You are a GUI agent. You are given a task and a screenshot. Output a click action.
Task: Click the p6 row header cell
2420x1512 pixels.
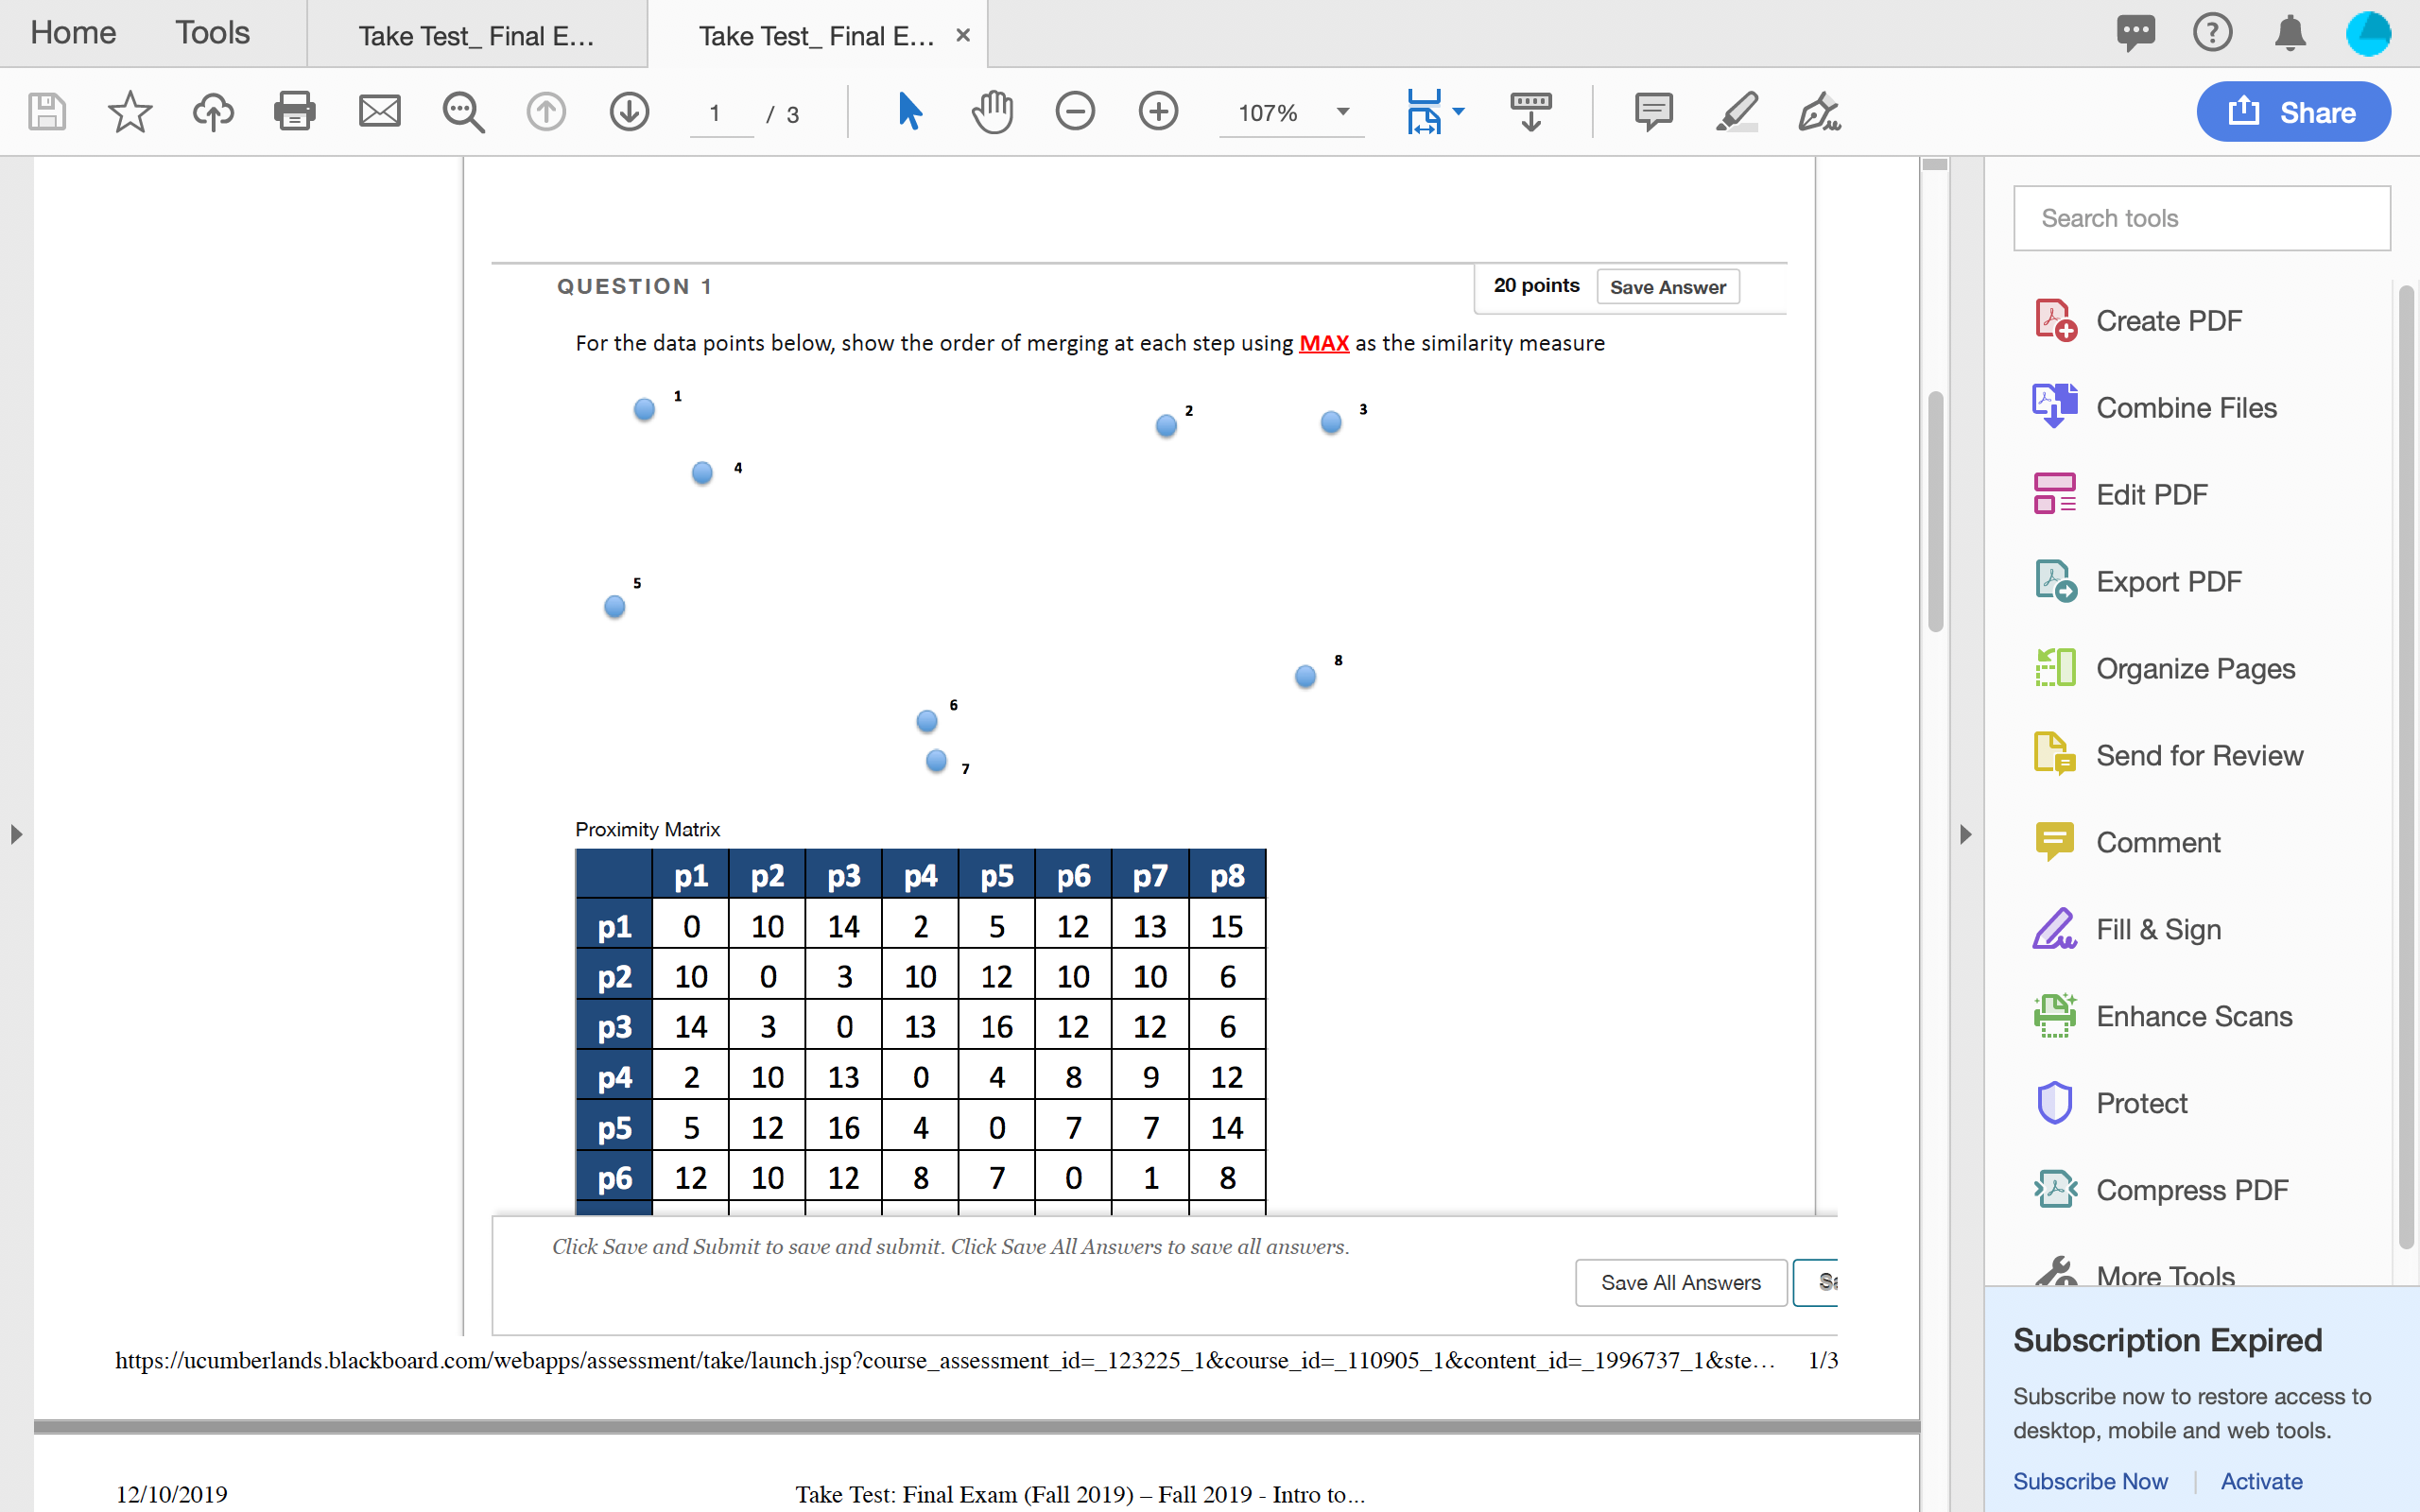coord(614,1178)
